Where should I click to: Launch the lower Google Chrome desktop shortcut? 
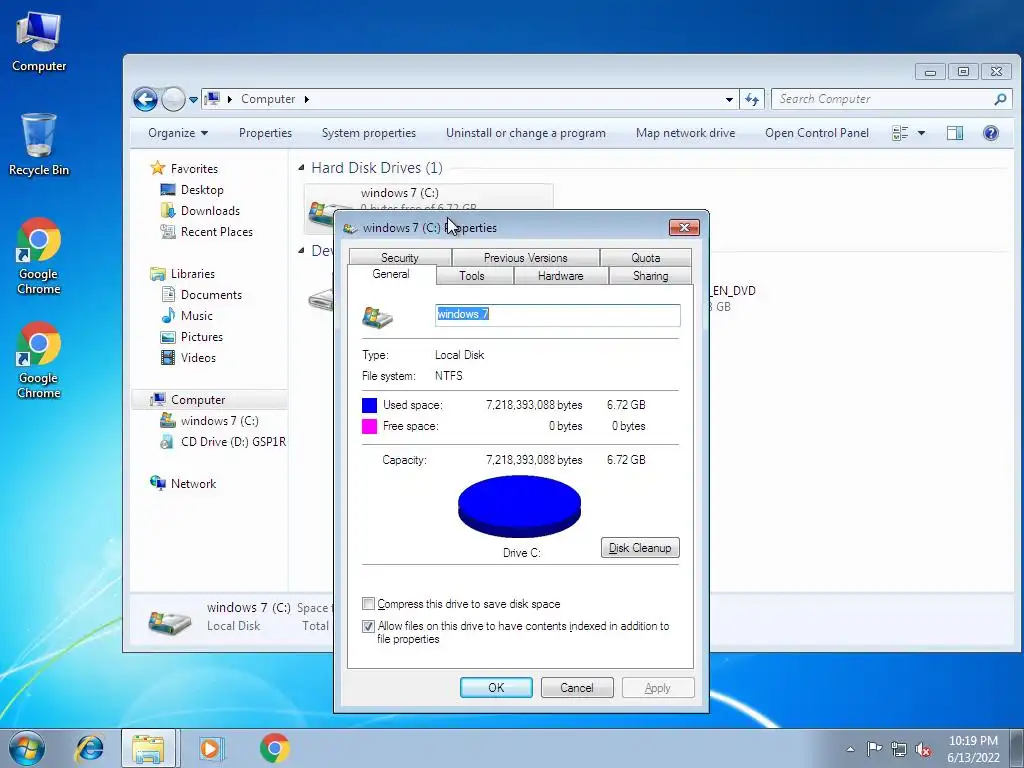point(39,360)
